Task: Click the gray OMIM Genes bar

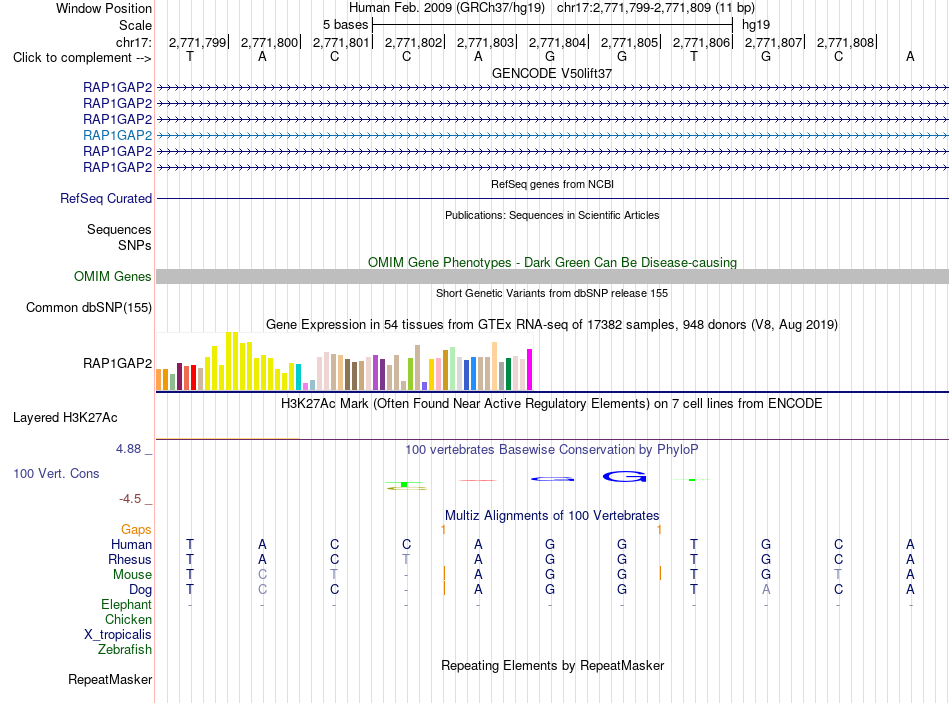Action: point(552,276)
